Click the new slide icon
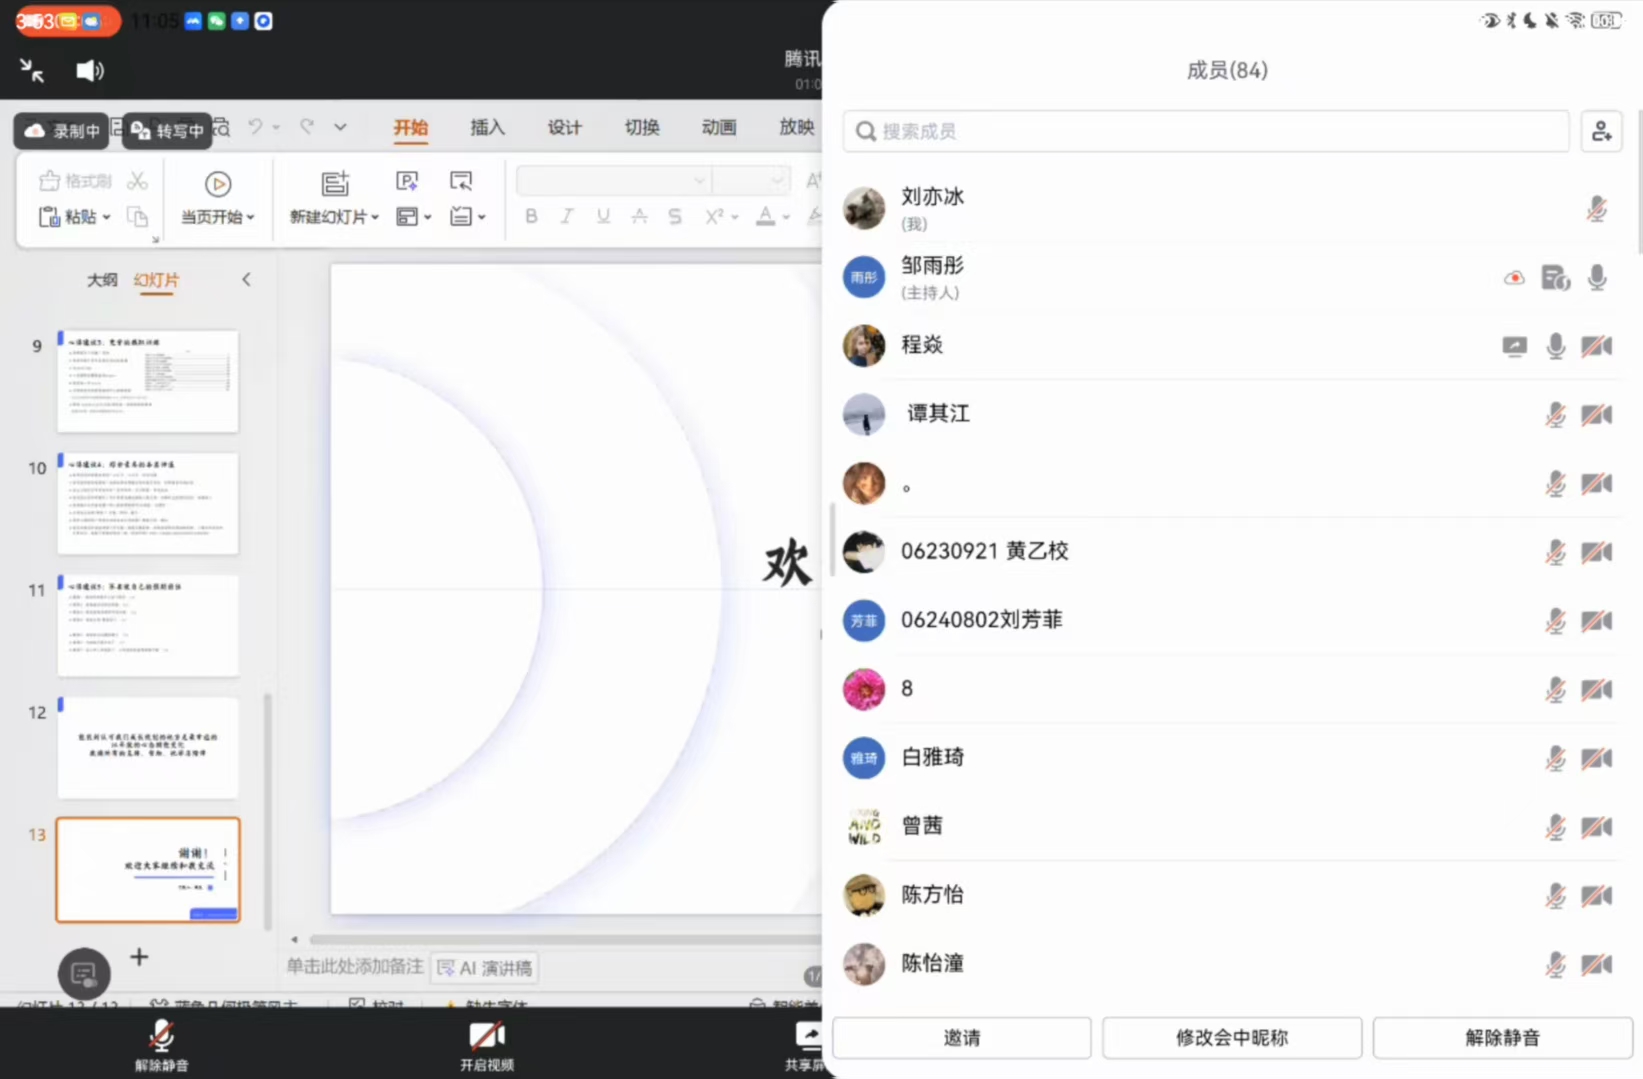 click(335, 183)
